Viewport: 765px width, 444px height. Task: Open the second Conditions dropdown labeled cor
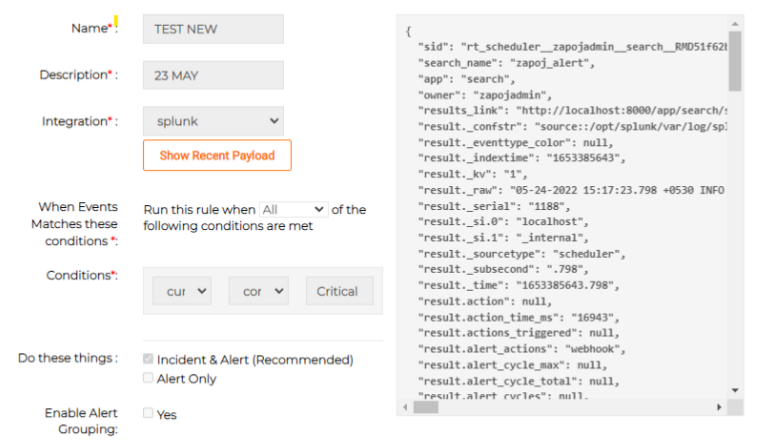click(x=259, y=291)
